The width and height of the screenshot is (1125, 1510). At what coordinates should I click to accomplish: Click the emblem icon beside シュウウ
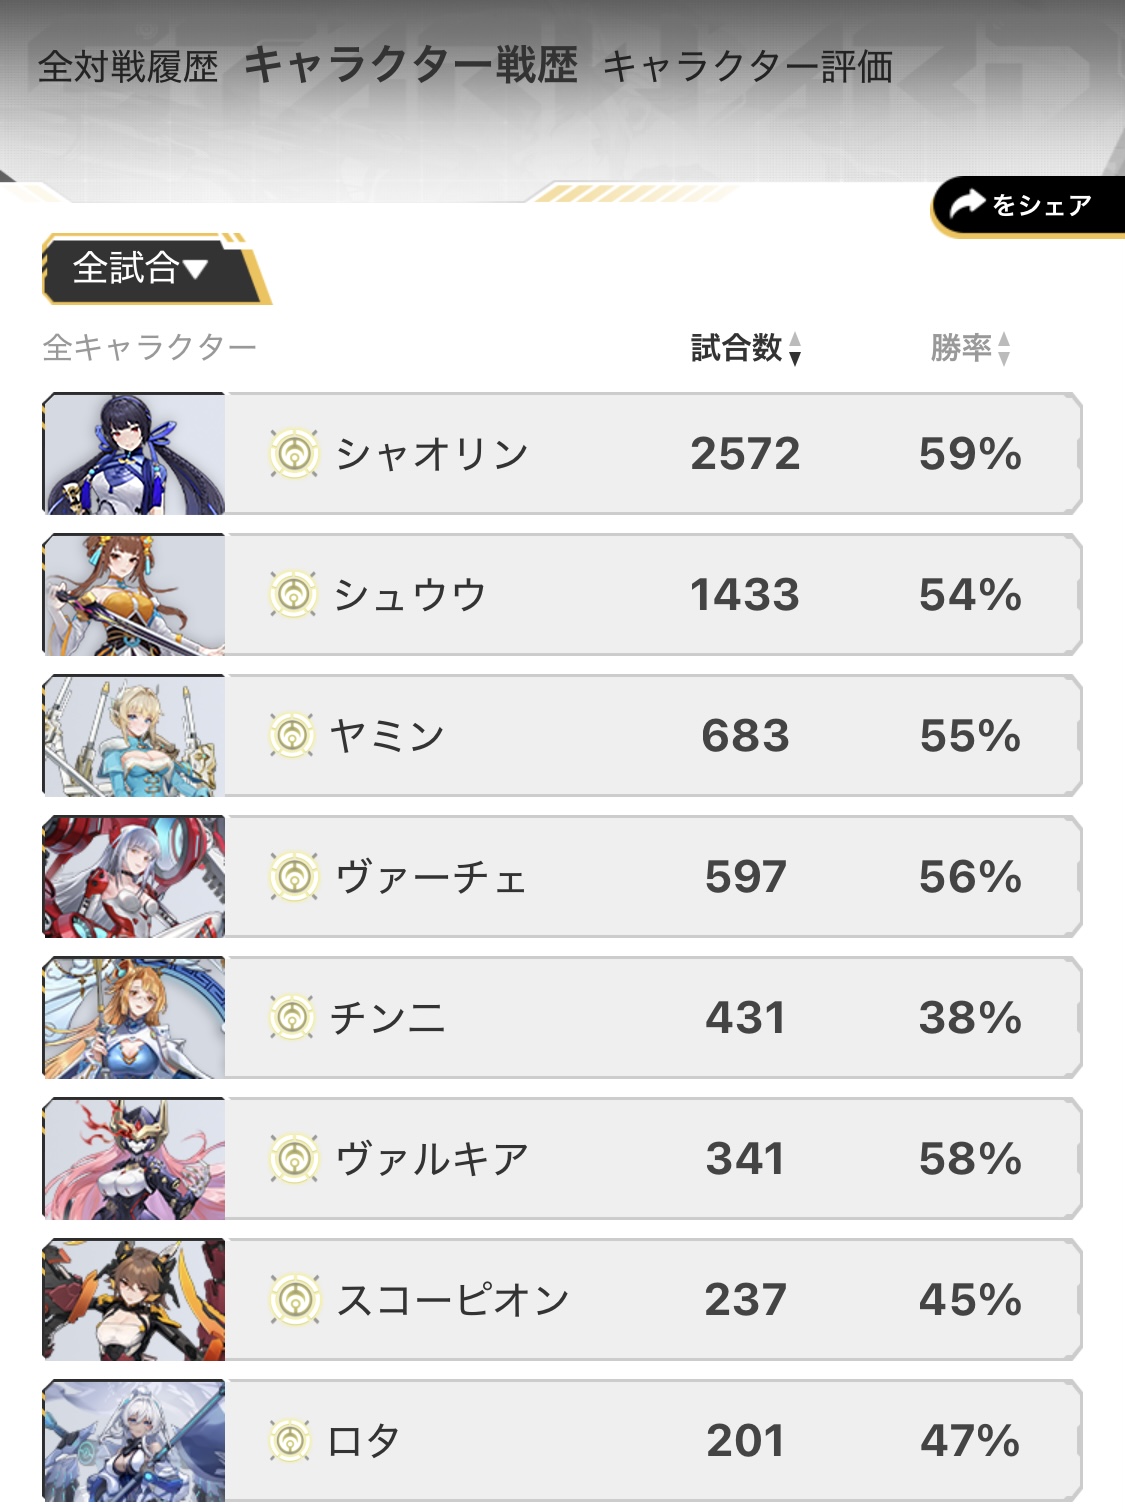[x=294, y=595]
